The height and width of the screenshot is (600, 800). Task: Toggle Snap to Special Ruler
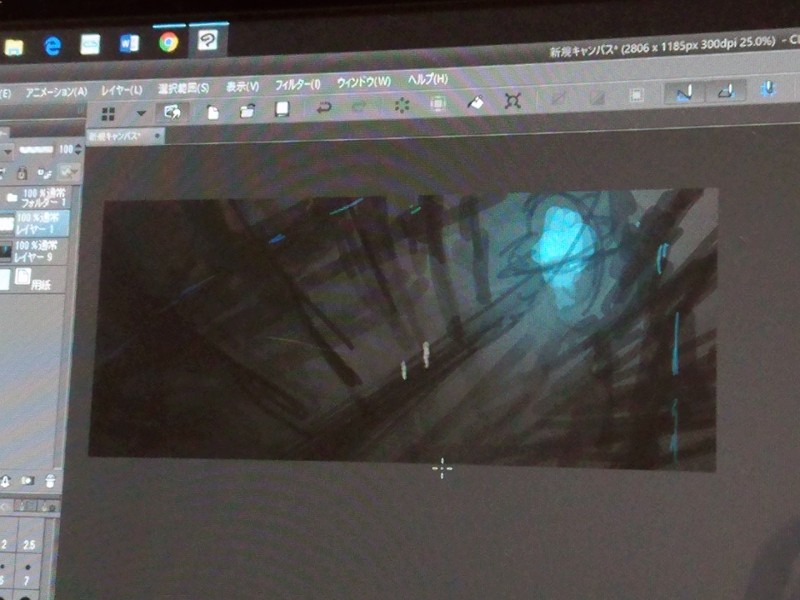727,91
